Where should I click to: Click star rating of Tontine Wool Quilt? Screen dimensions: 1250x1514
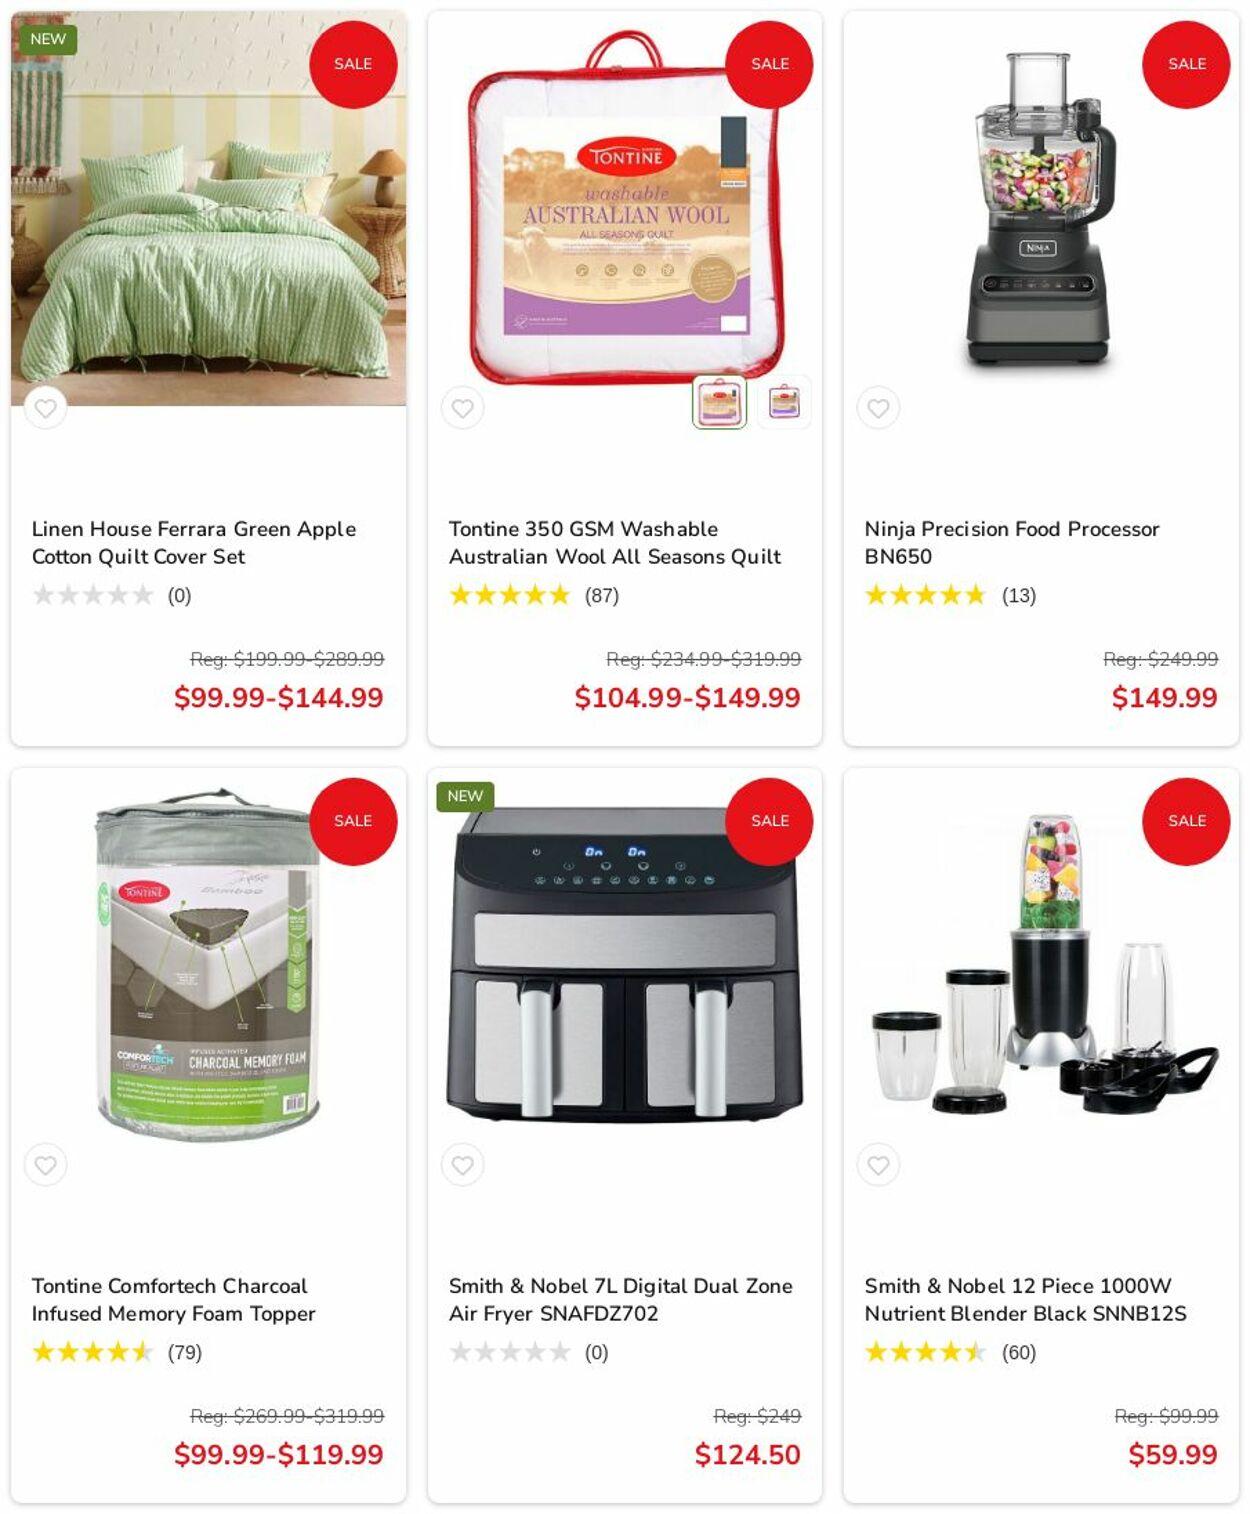pyautogui.click(x=510, y=595)
